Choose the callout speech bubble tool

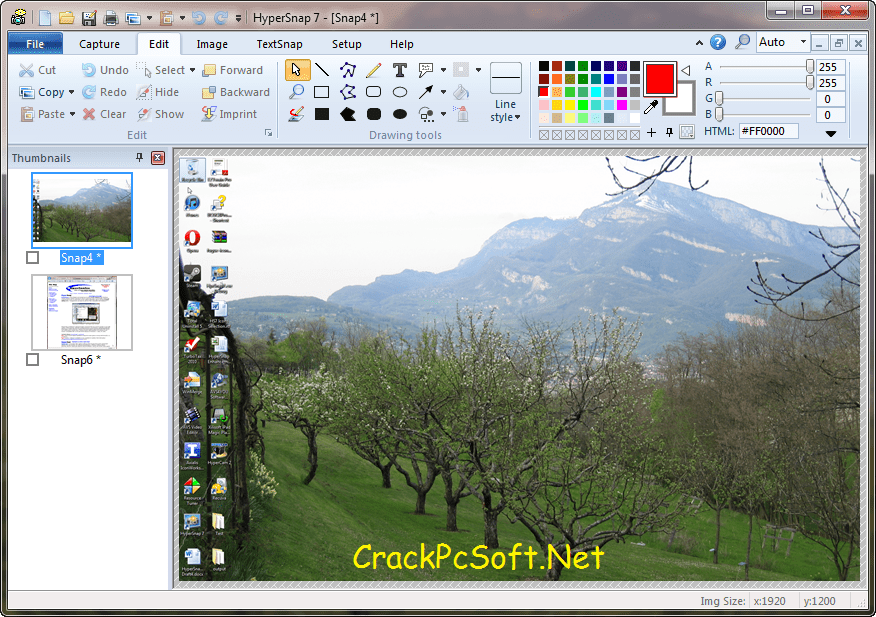pyautogui.click(x=426, y=70)
